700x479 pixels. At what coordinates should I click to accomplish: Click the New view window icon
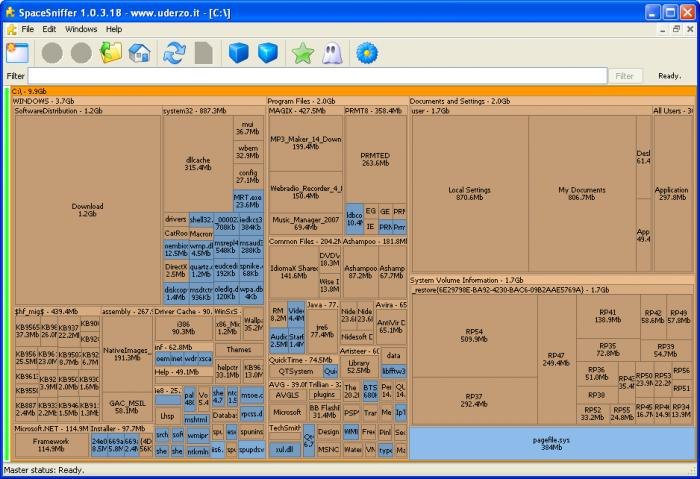(16, 52)
